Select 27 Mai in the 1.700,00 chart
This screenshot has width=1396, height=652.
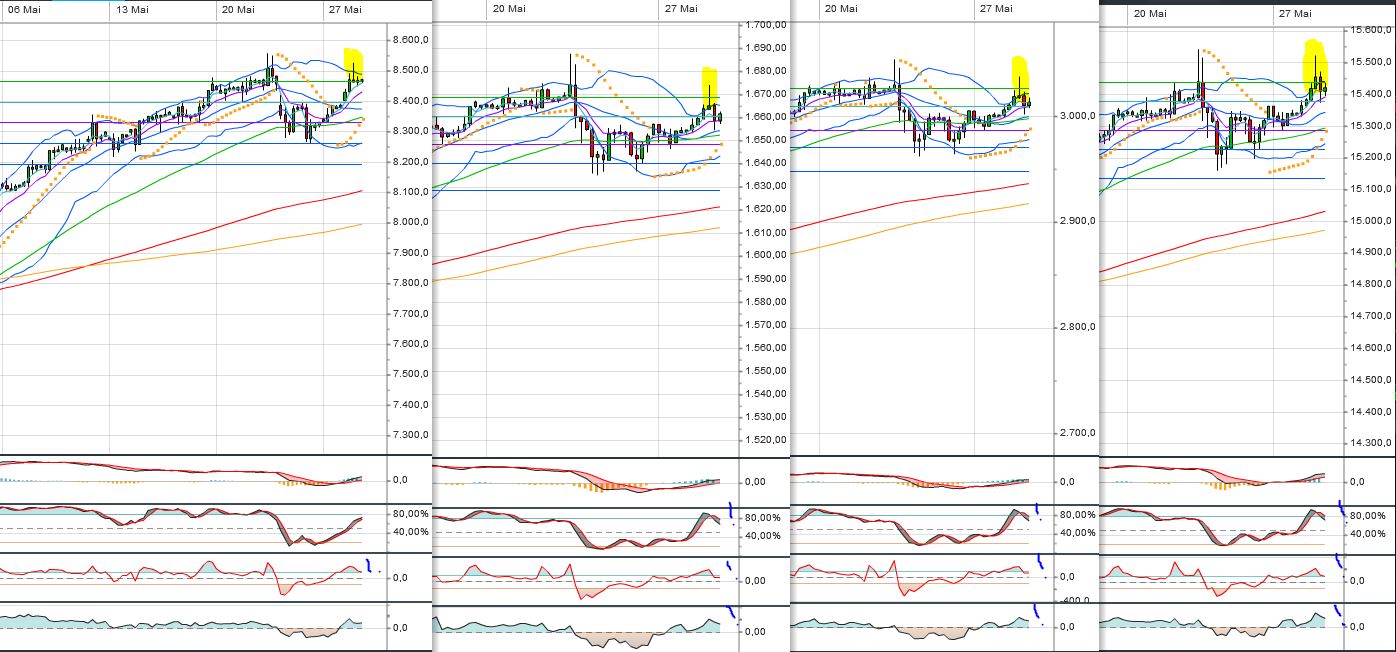[x=681, y=9]
